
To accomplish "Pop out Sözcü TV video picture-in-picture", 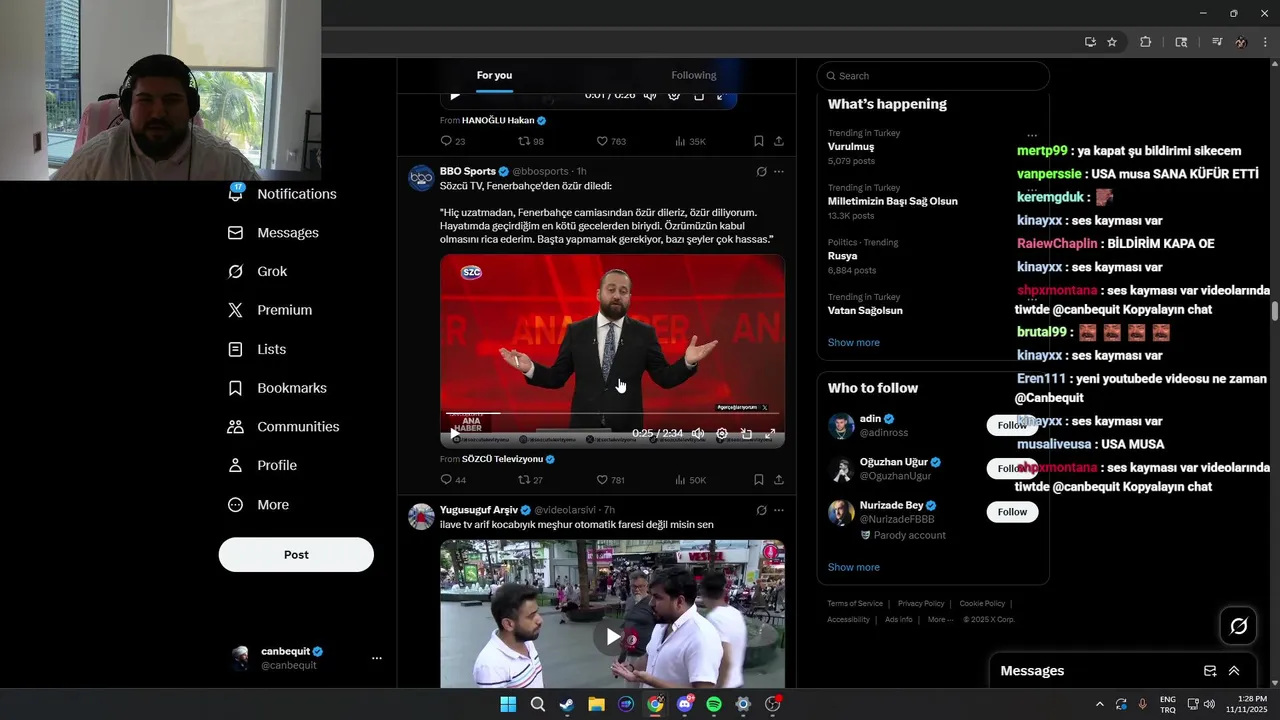I will pos(746,434).
